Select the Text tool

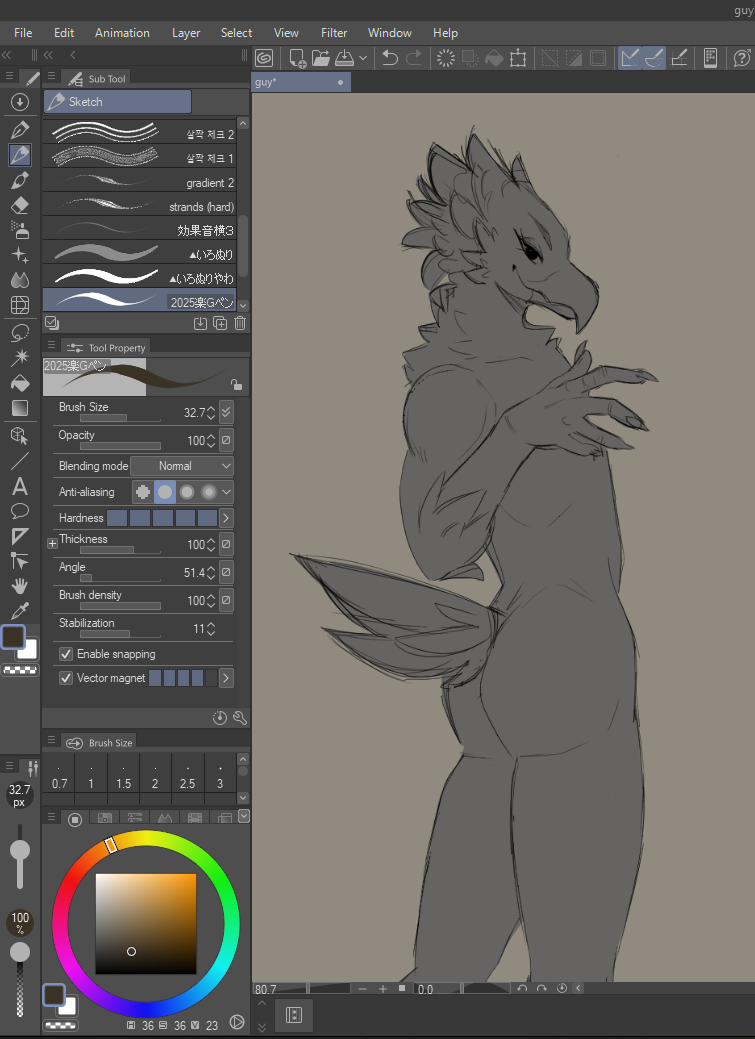20,487
